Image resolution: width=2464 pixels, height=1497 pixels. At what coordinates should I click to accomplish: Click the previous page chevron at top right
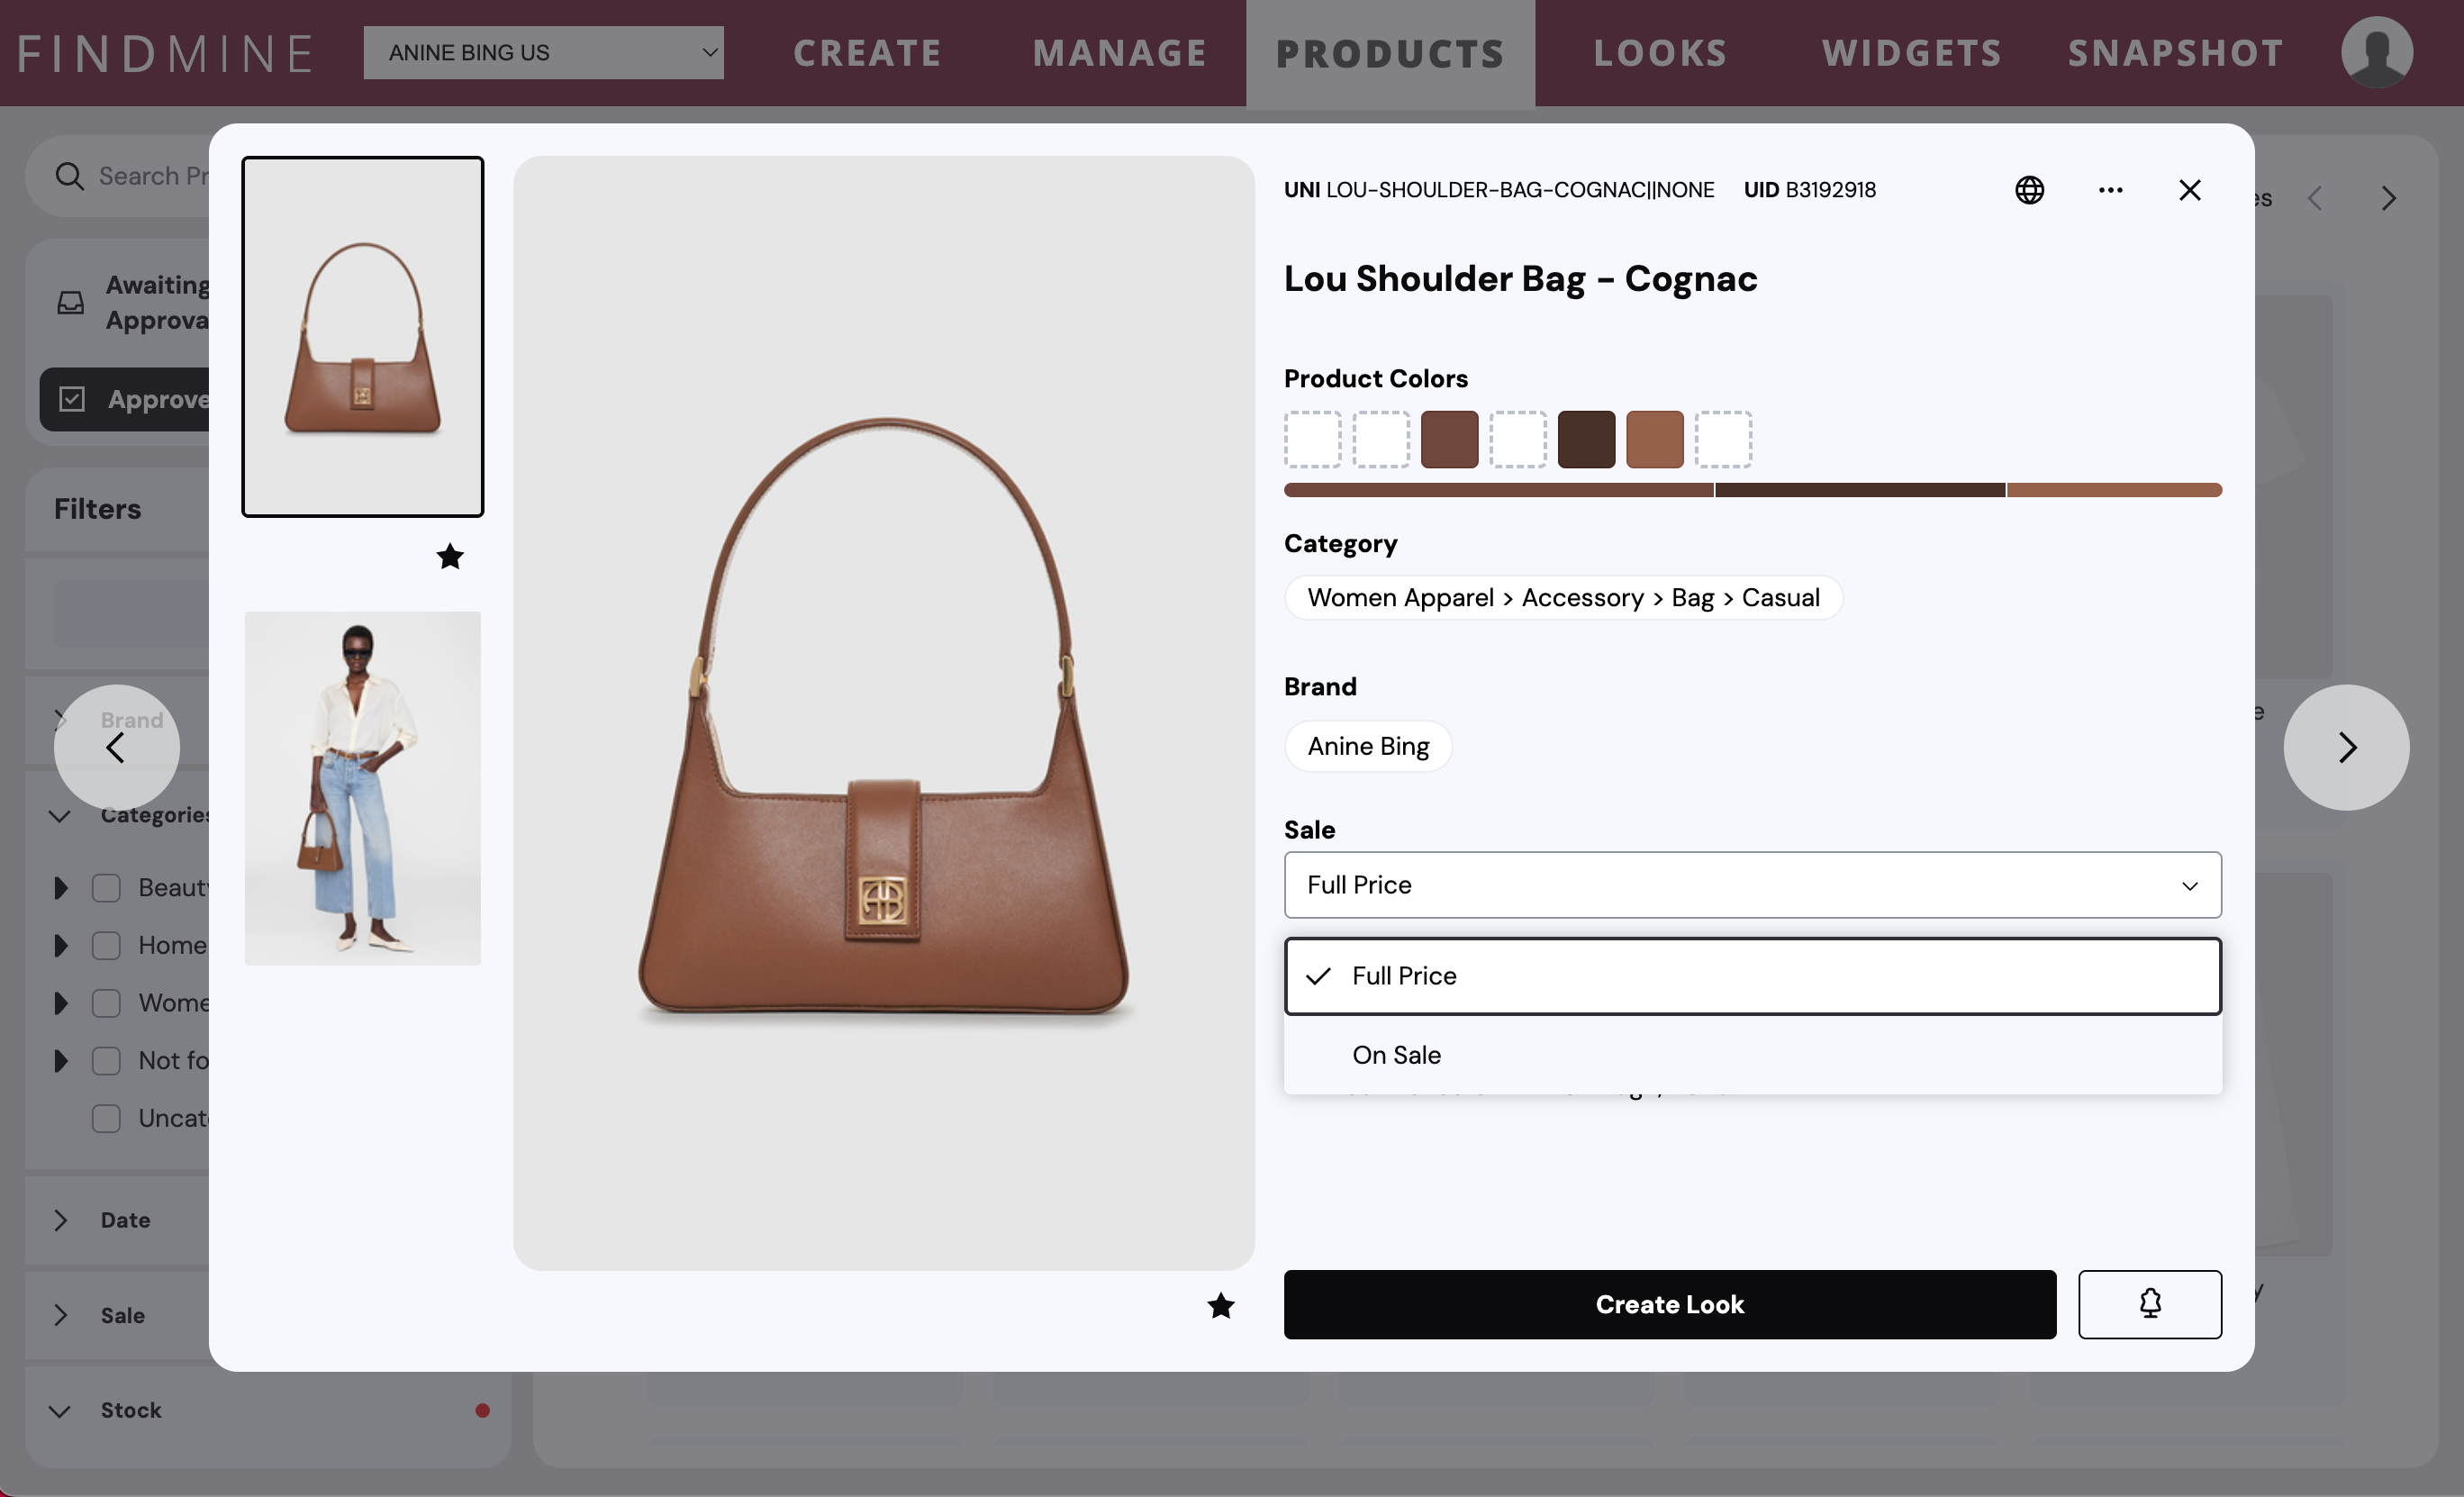pyautogui.click(x=2314, y=198)
